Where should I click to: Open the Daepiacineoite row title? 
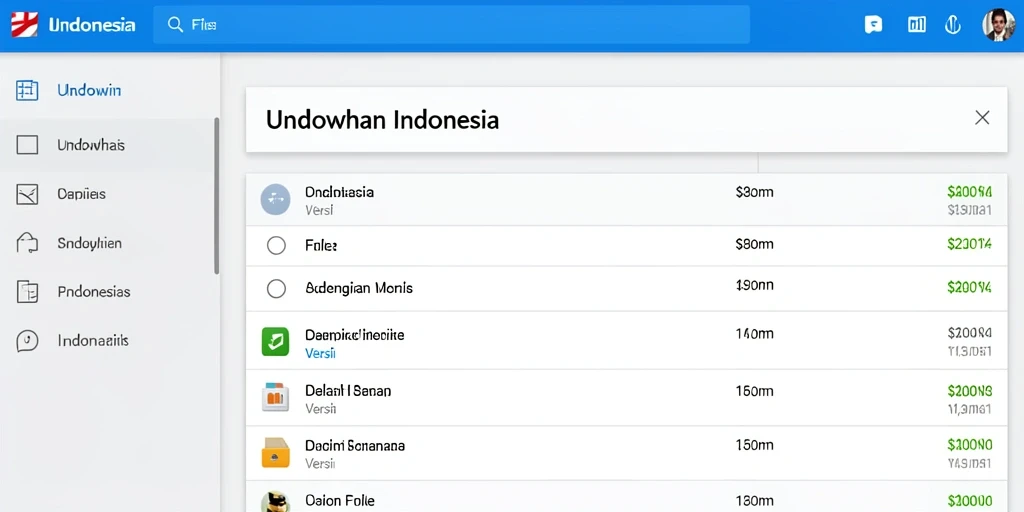pyautogui.click(x=355, y=335)
